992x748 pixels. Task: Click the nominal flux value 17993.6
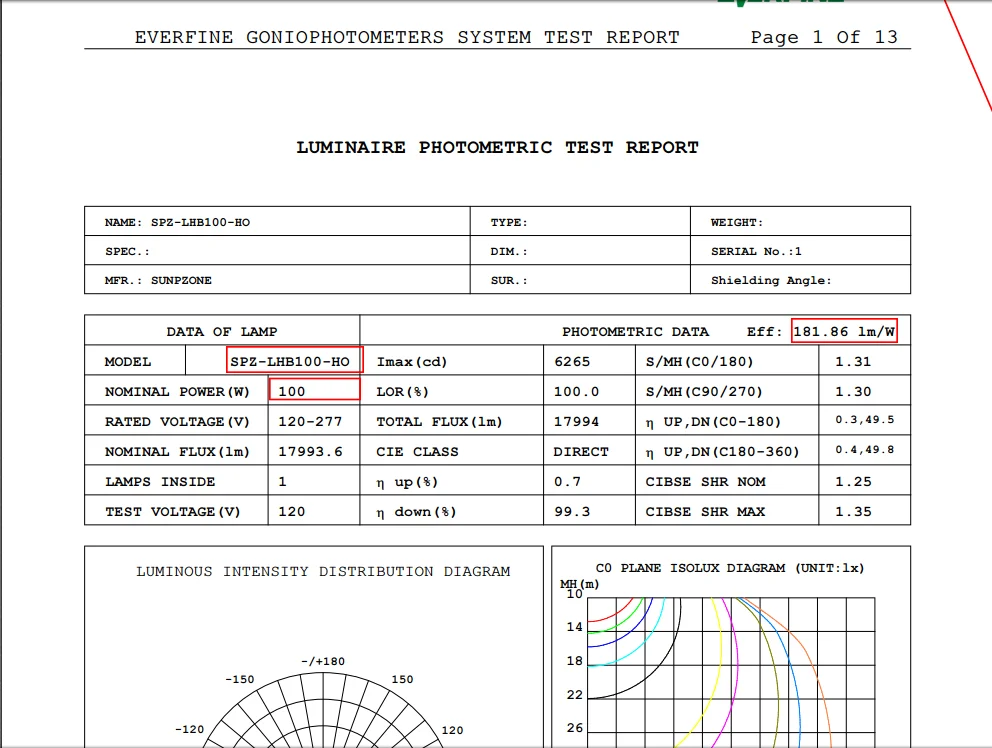click(x=310, y=452)
